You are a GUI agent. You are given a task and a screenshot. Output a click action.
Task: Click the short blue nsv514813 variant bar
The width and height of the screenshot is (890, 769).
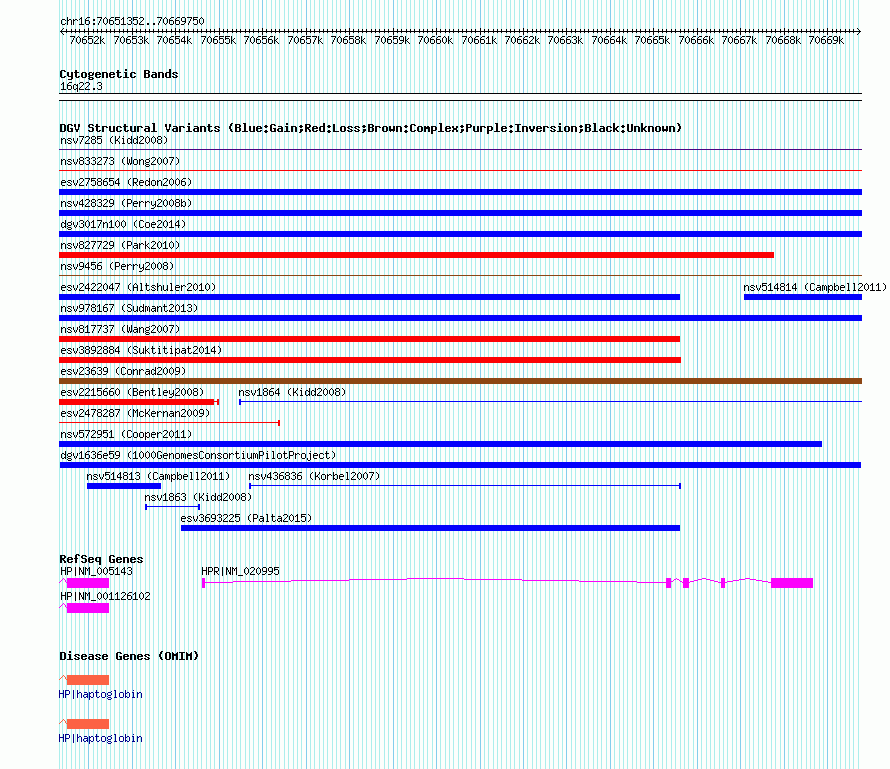pyautogui.click(x=124, y=486)
